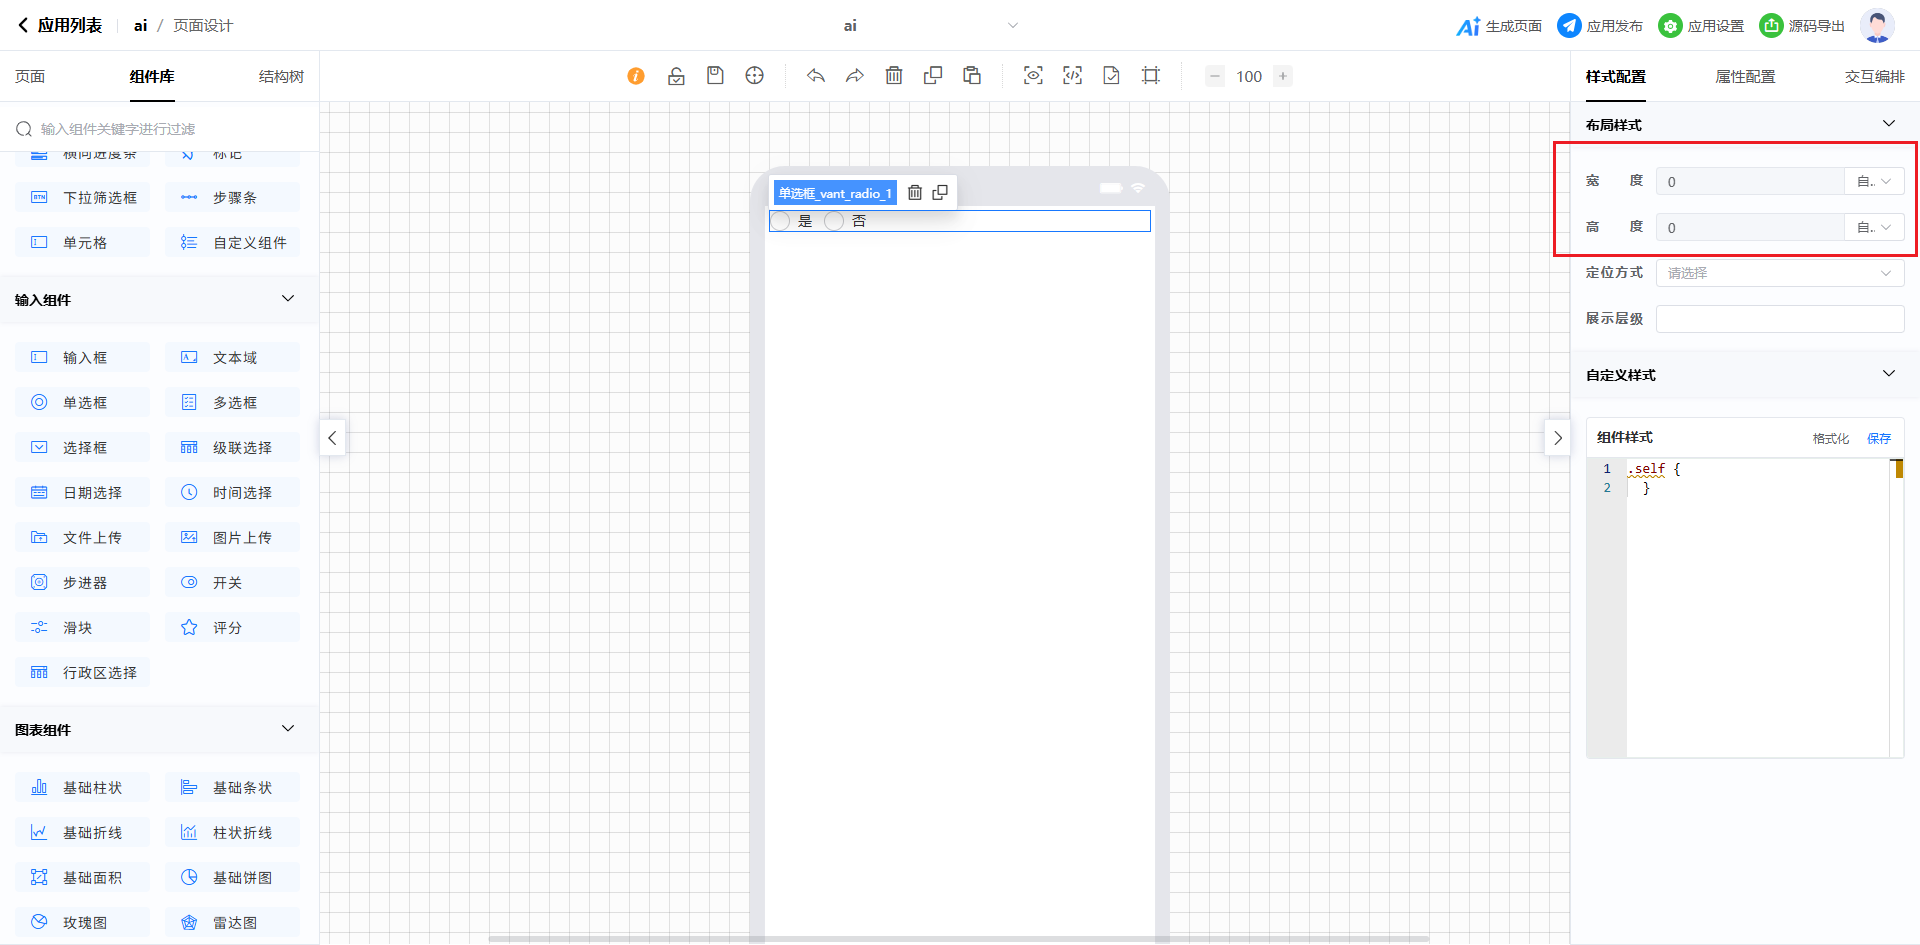Open the 定位方式 dropdown
Viewport: 1920px width, 945px height.
point(1779,273)
